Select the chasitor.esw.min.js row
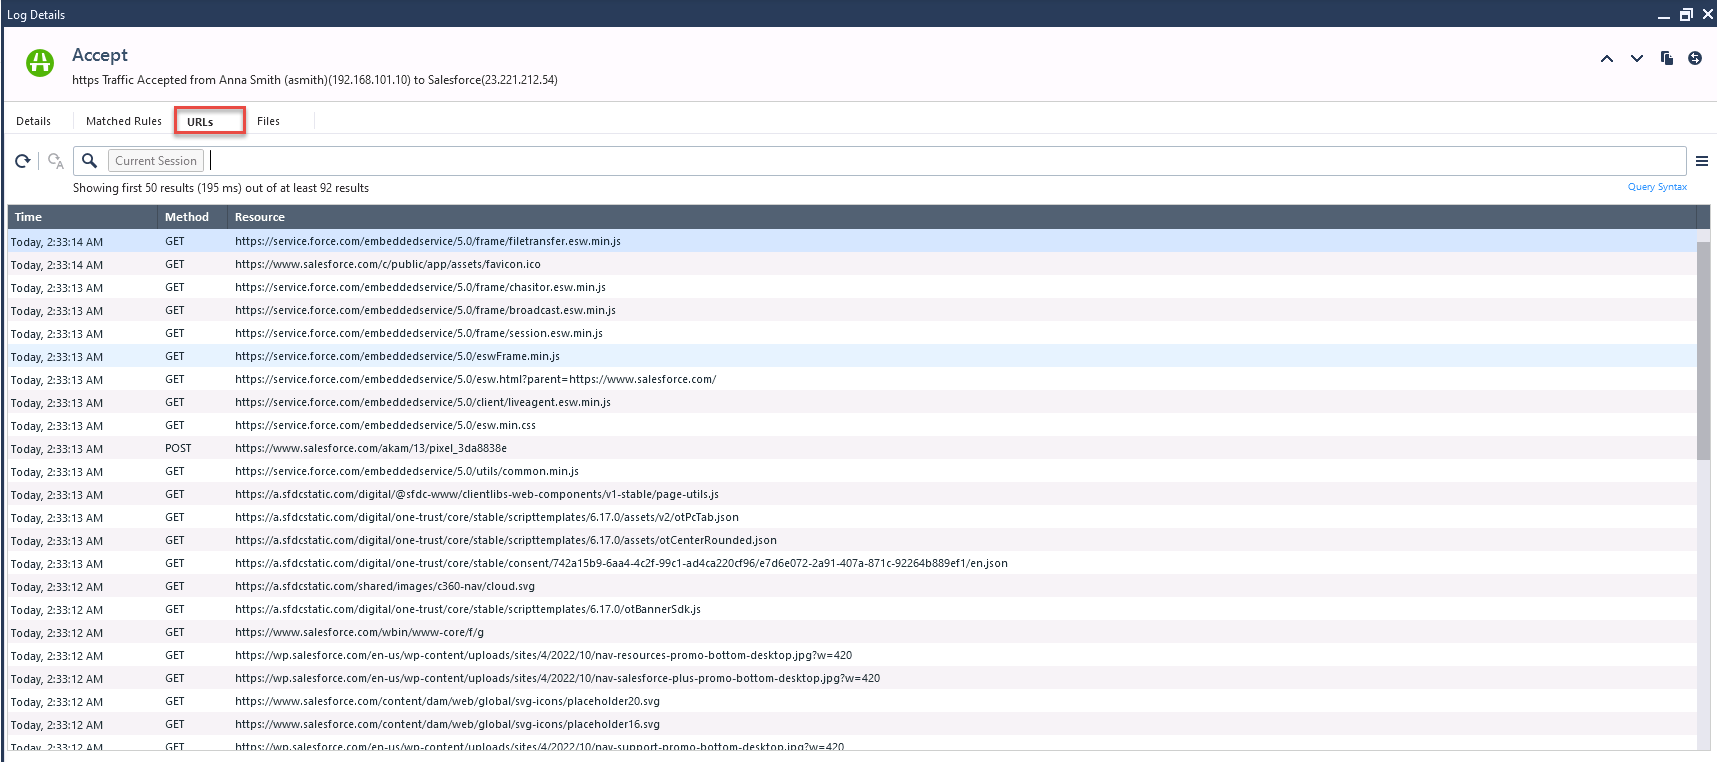 [852, 287]
